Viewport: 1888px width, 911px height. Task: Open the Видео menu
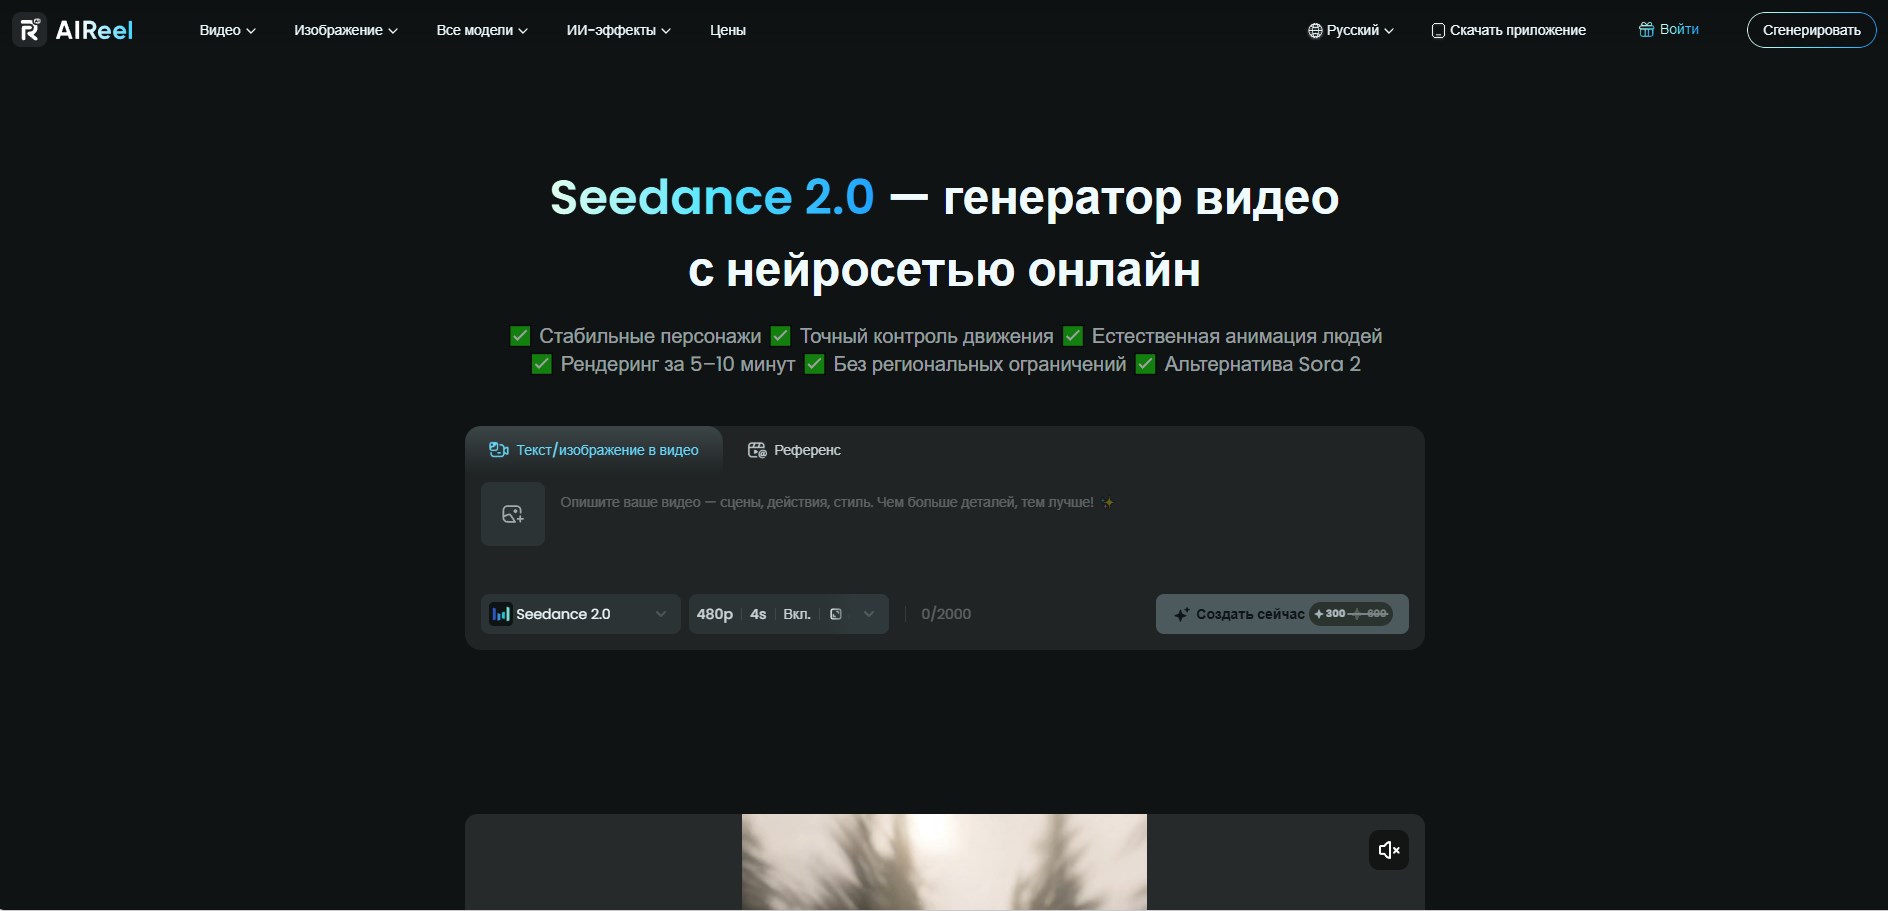pyautogui.click(x=227, y=30)
